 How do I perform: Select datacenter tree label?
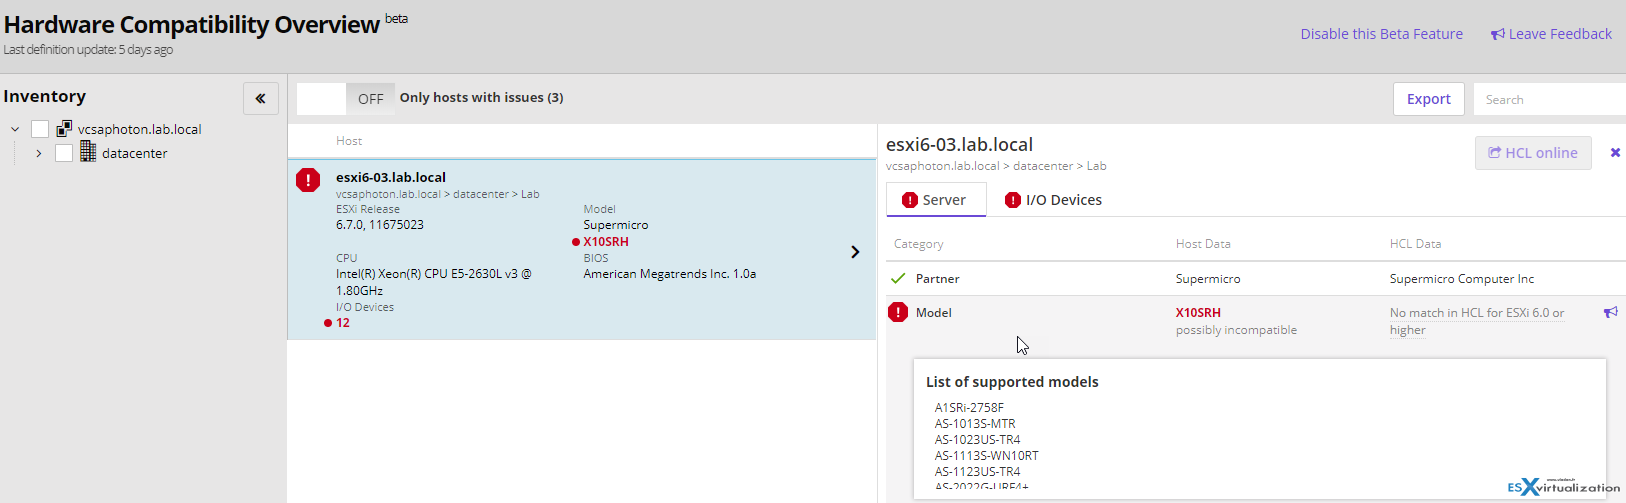[x=135, y=153]
